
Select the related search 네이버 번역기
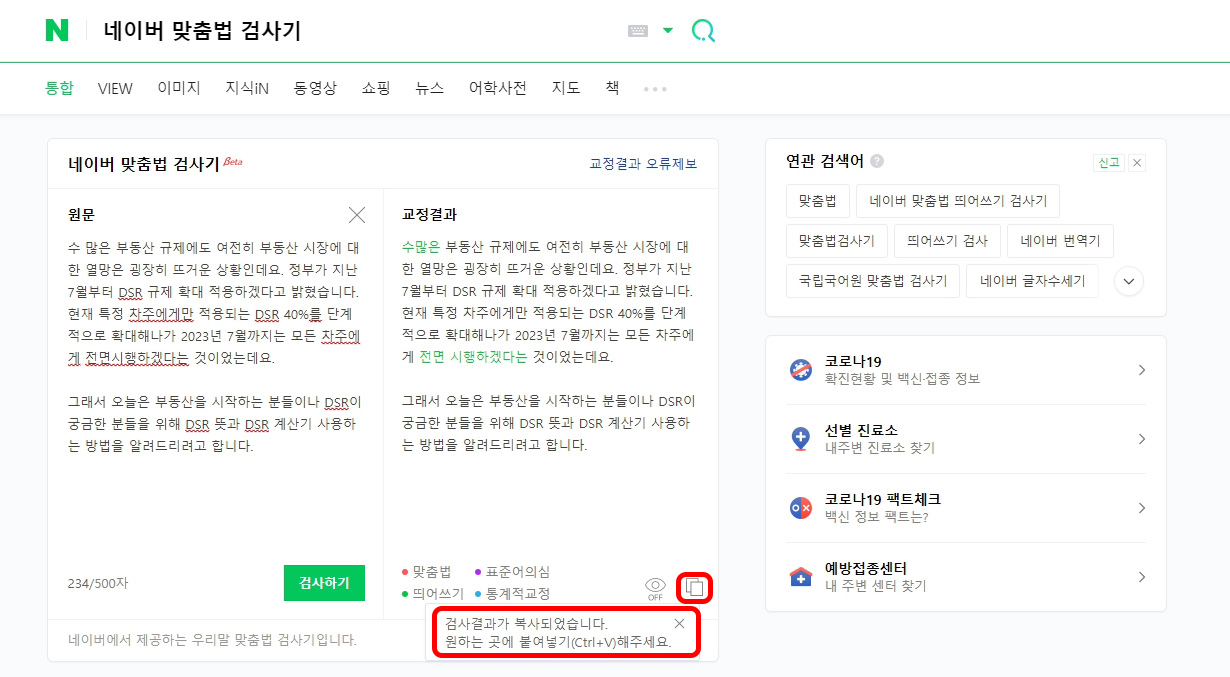pyautogui.click(x=1060, y=241)
